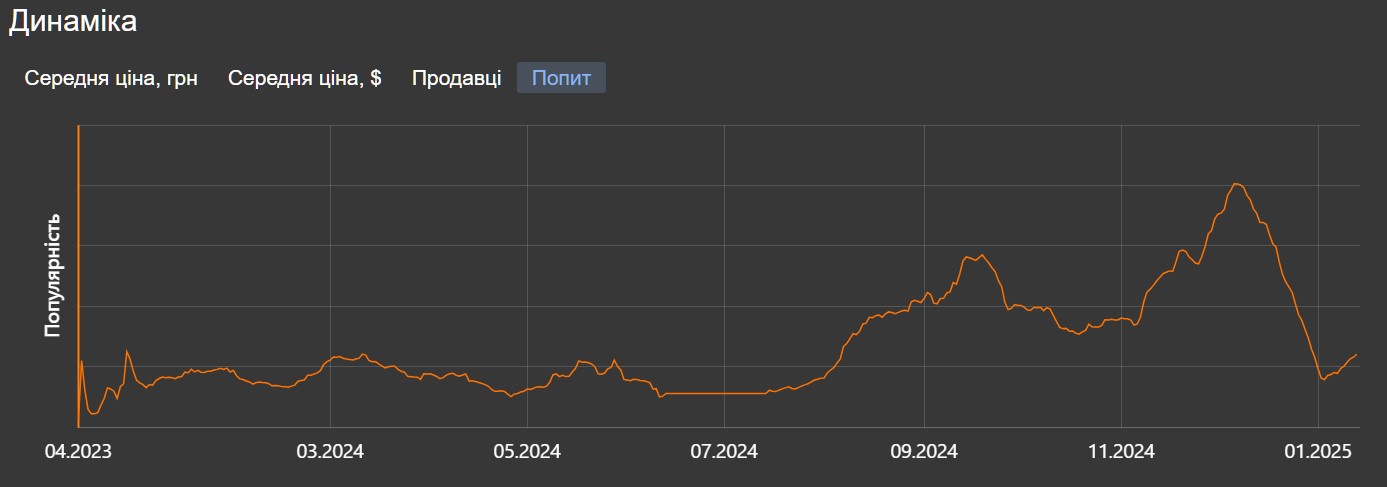Viewport: 1387px width, 487px height.
Task: Pick the 07.2024 date label
Action: [x=725, y=452]
